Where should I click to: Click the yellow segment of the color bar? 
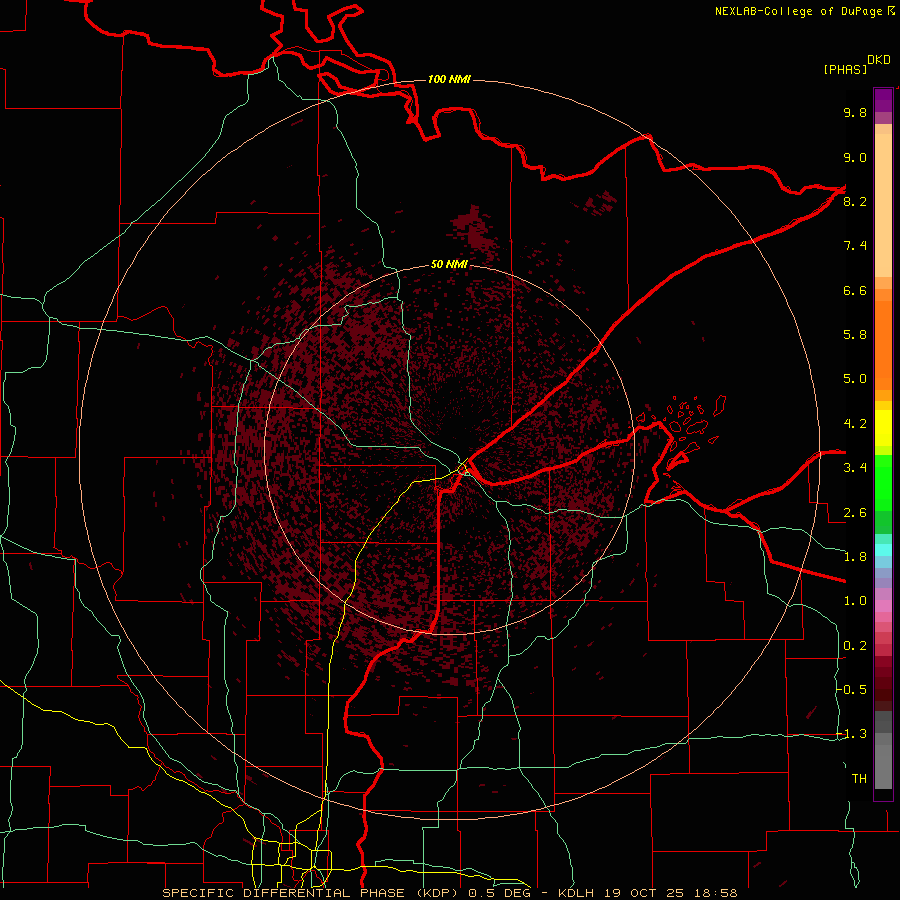[x=883, y=428]
